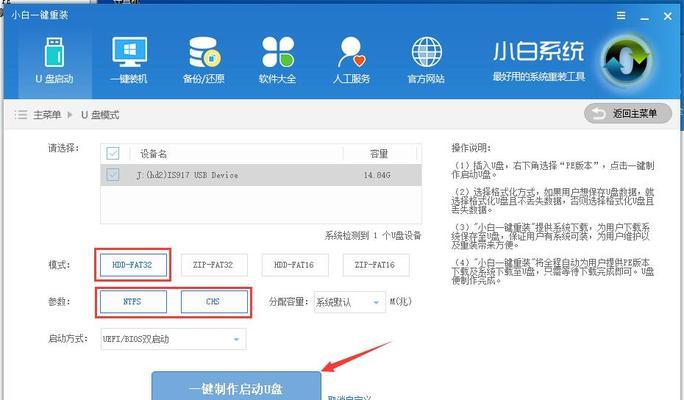Click U盘模式 breadcrumb item
Screen dimensions: 684x400
coord(100,115)
